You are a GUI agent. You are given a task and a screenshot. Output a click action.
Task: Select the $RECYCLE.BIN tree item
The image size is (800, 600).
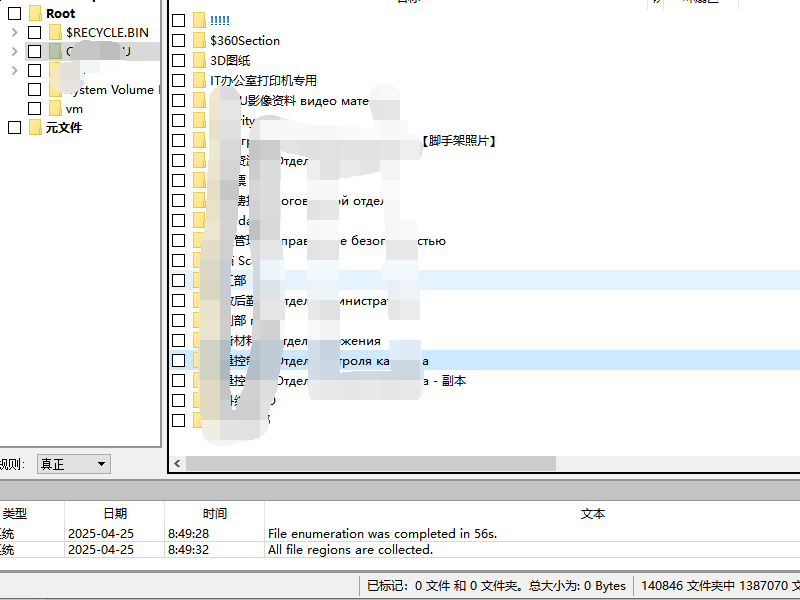pos(107,33)
